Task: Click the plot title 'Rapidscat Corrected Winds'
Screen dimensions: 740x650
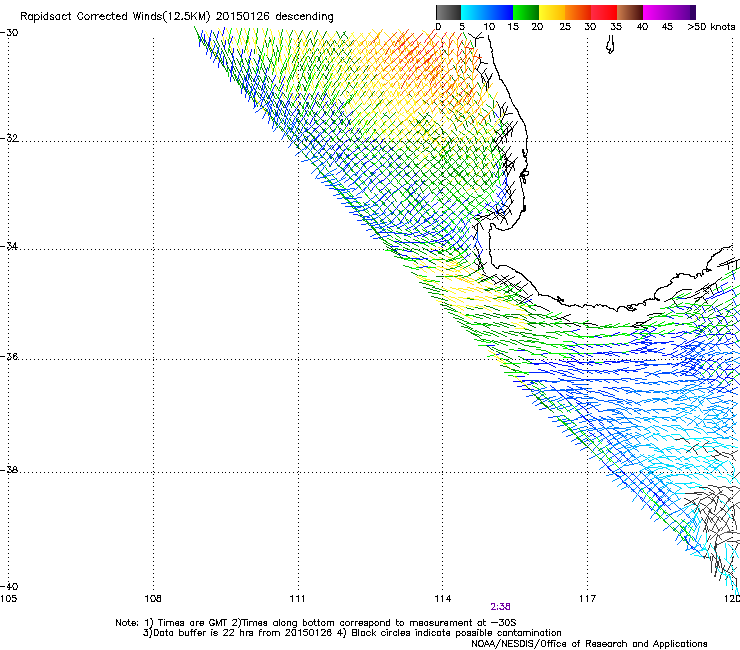Action: (91, 17)
